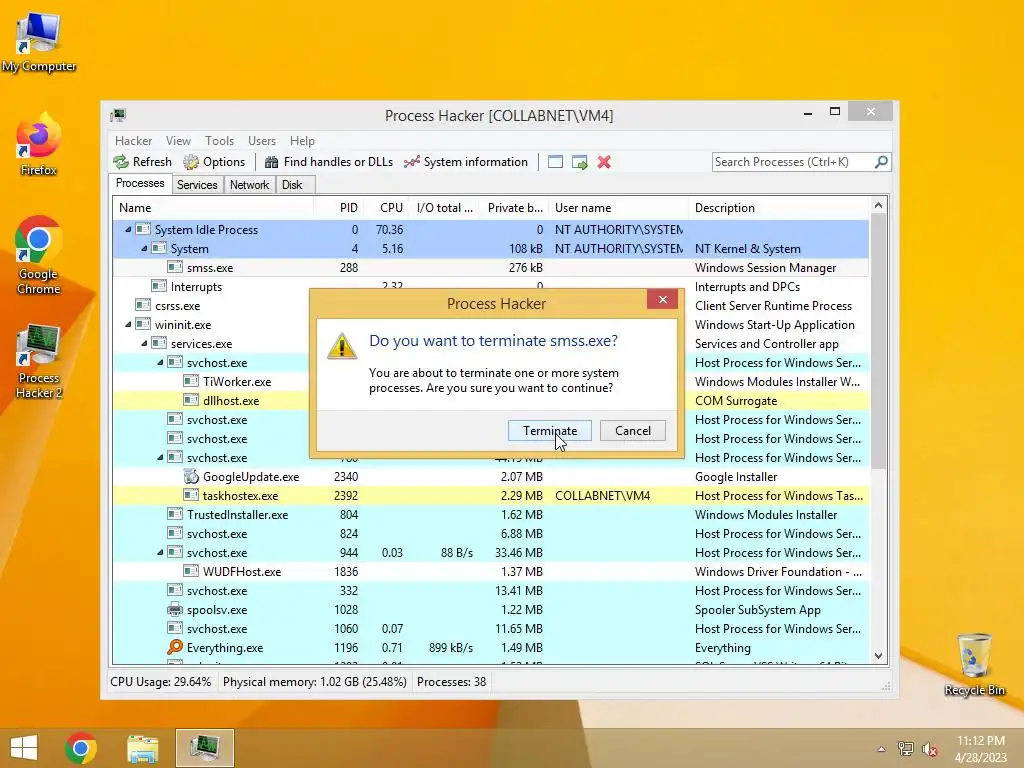1024x768 pixels.
Task: Confirm Terminate in the dialog
Action: click(550, 431)
